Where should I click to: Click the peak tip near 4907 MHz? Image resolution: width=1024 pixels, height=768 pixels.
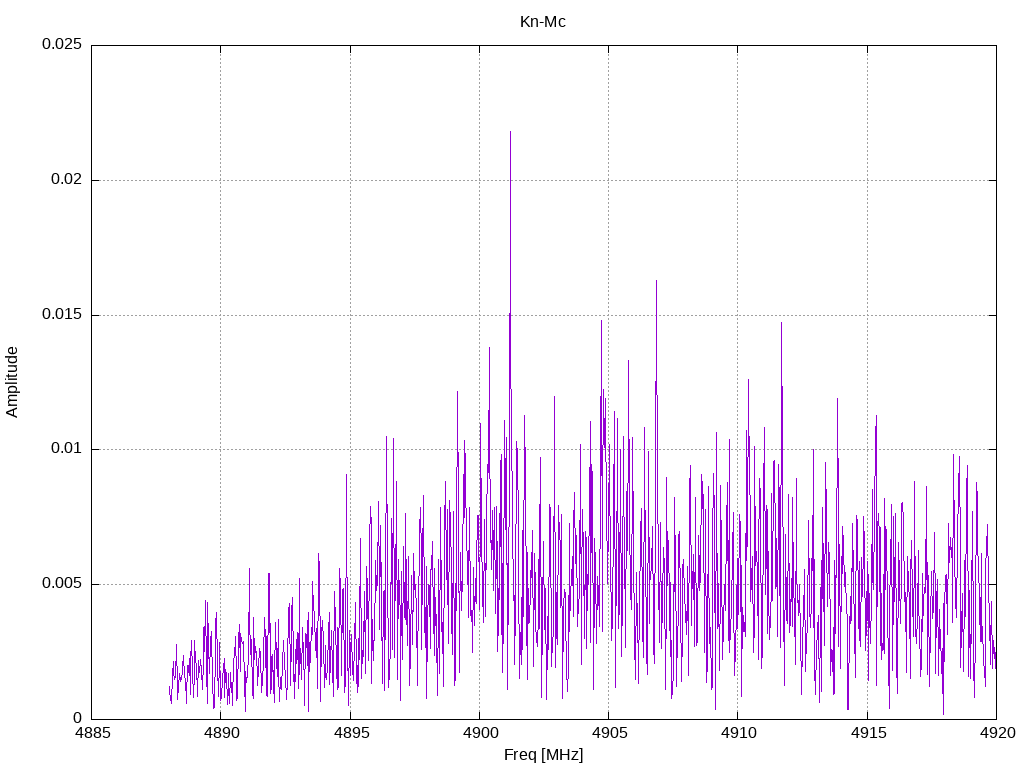656,281
